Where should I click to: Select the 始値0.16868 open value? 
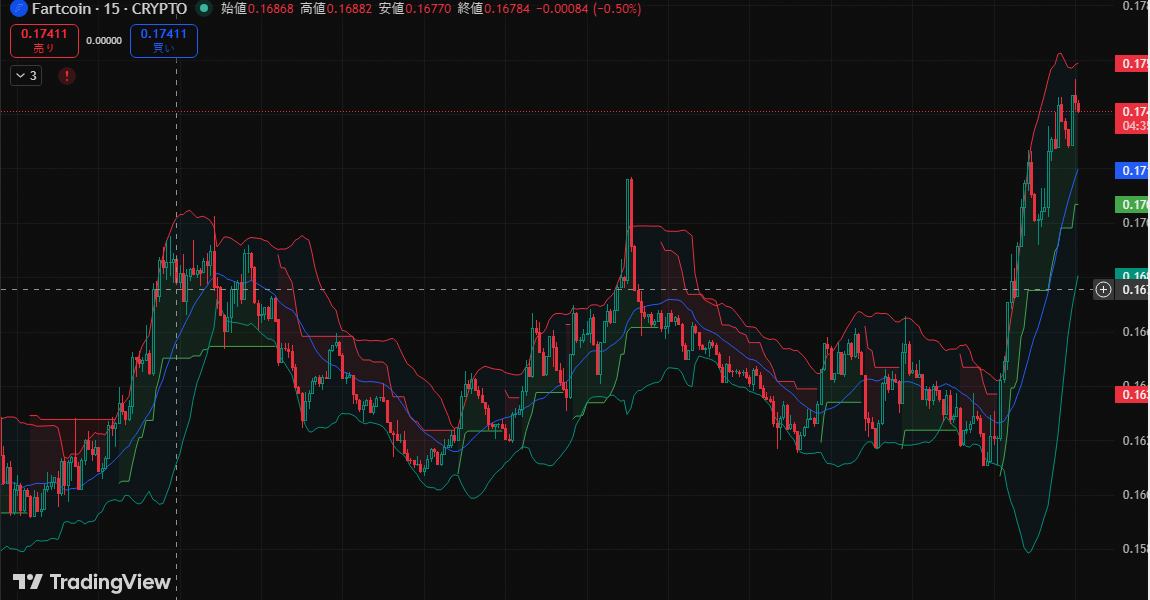tap(257, 9)
